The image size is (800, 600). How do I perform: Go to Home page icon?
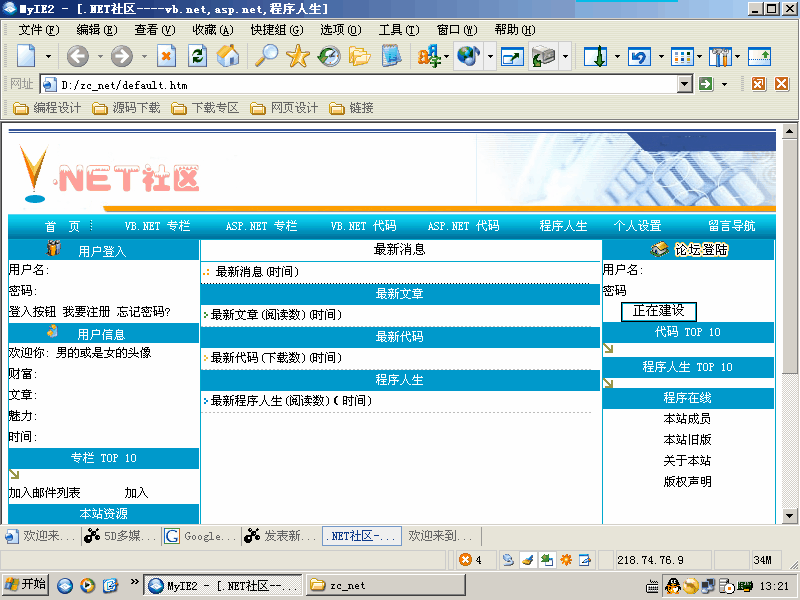tap(228, 56)
